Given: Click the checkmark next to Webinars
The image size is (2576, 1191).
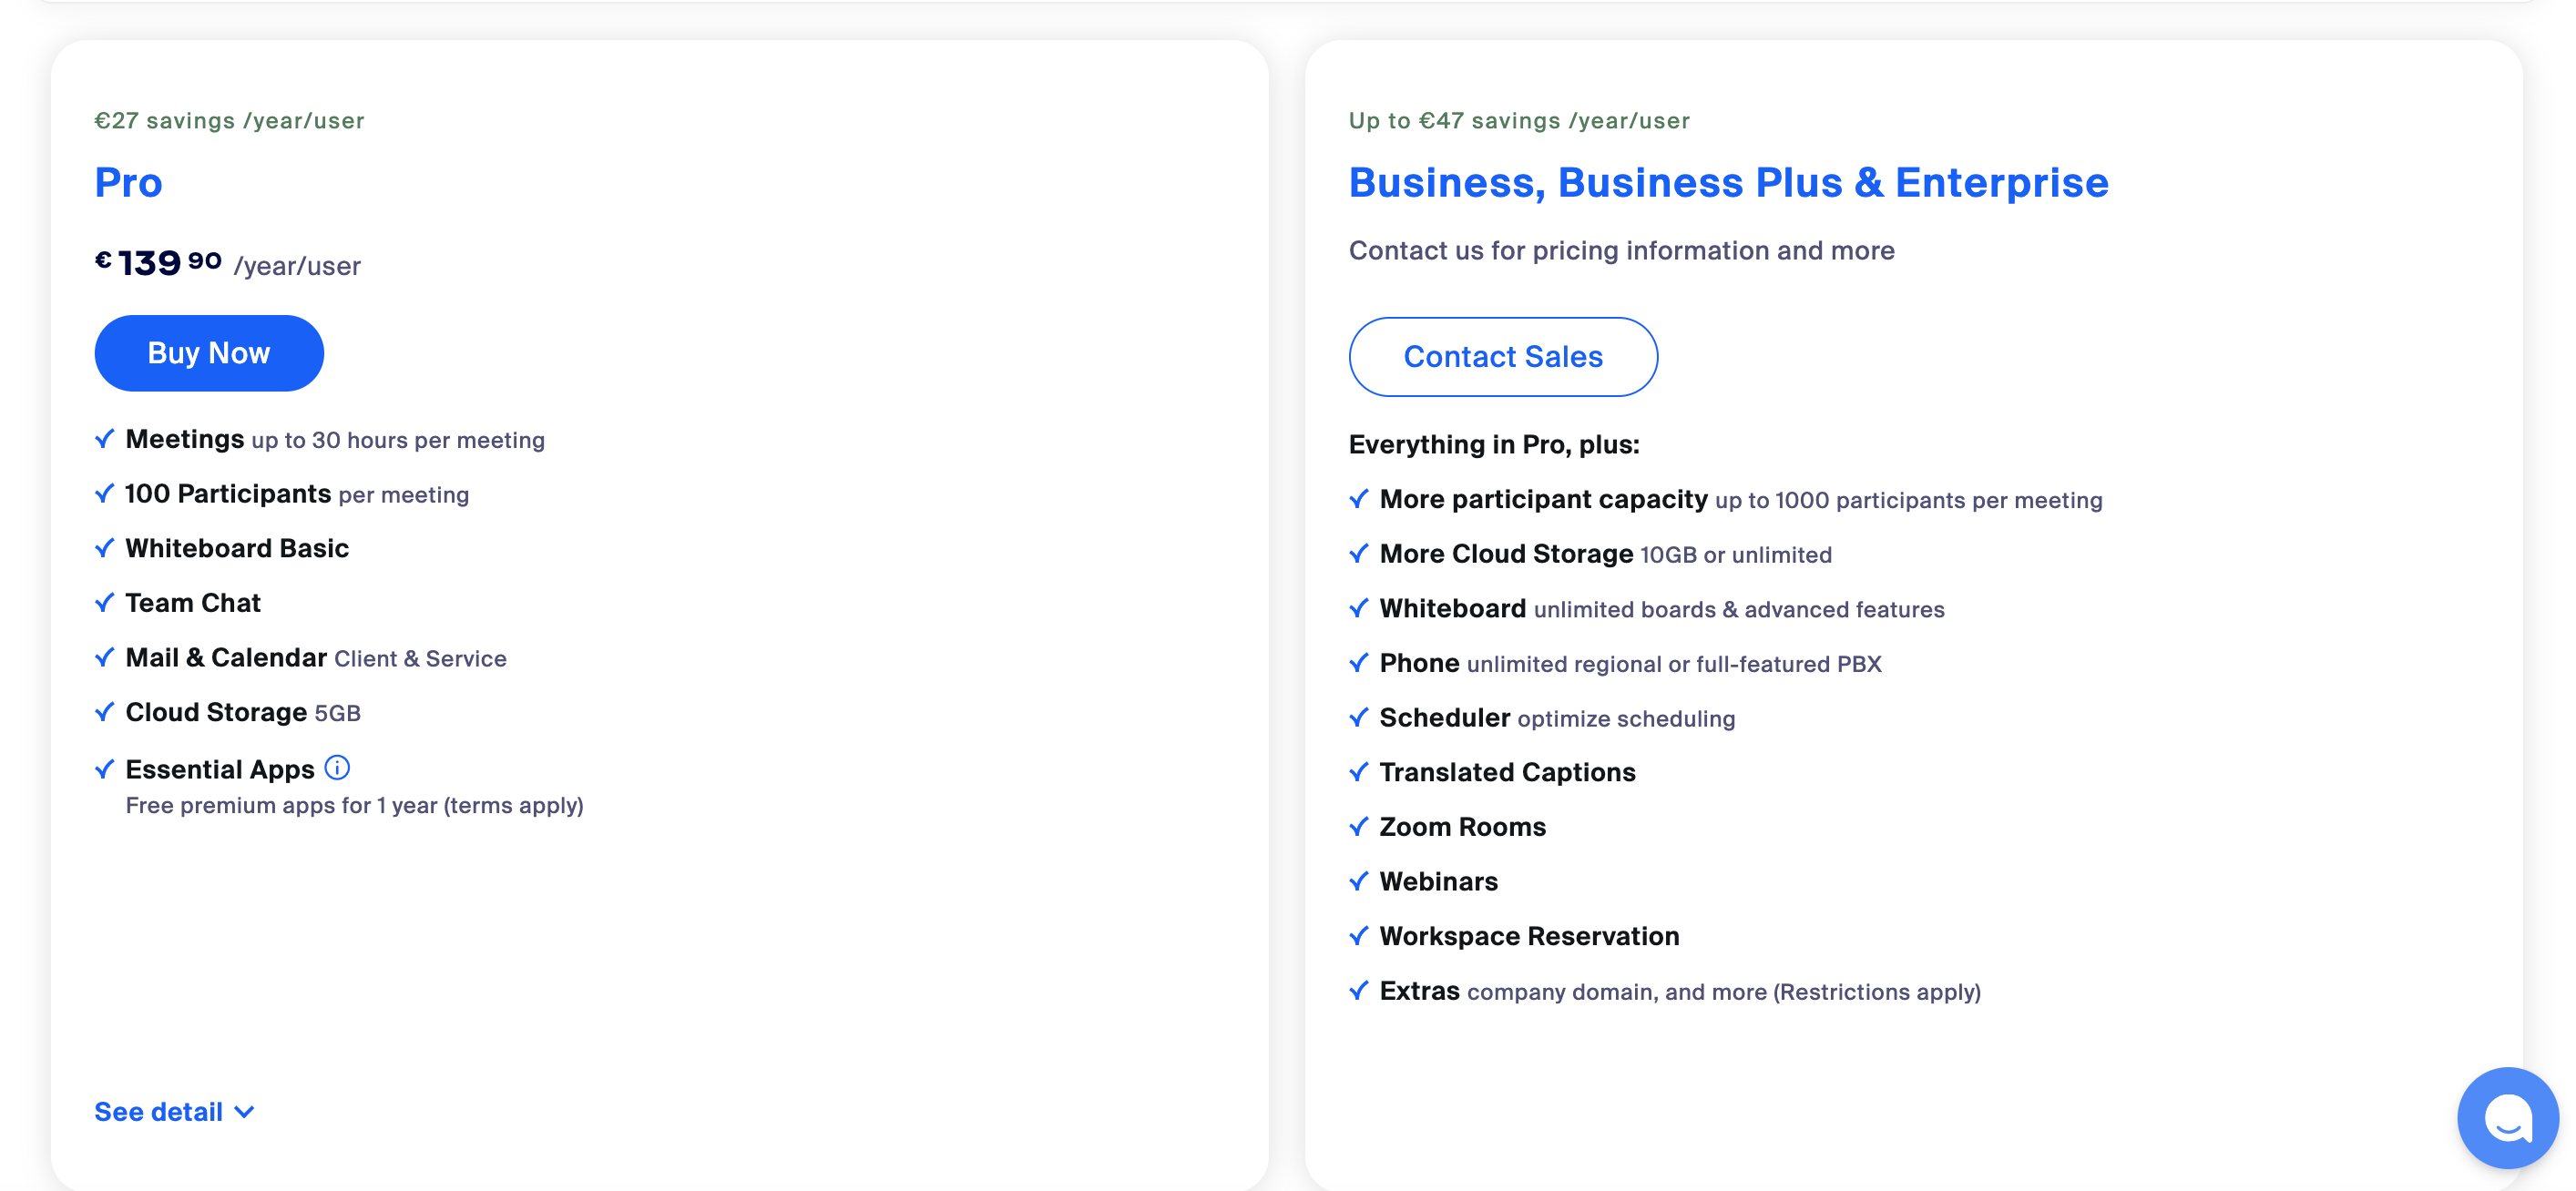Looking at the screenshot, I should pyautogui.click(x=1358, y=881).
